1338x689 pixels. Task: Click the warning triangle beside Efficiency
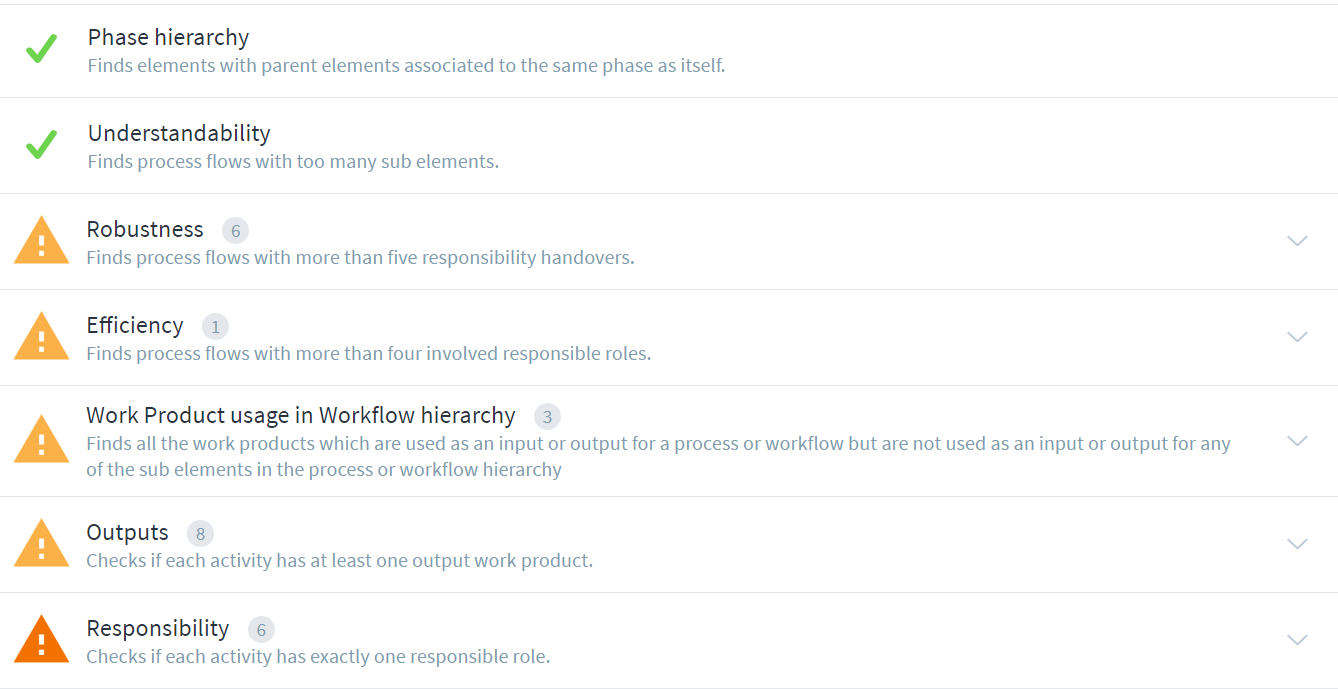click(x=41, y=337)
